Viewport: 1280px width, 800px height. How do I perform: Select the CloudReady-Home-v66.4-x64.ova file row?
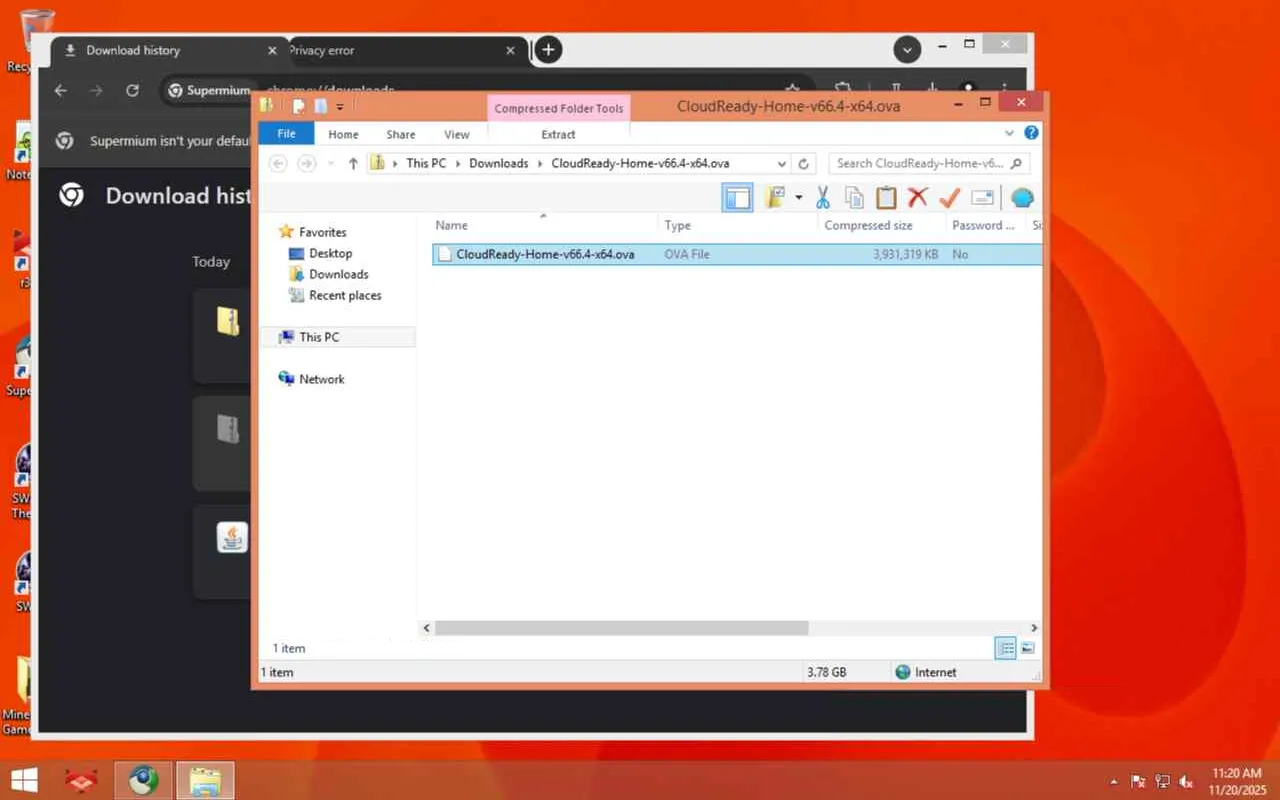coord(737,254)
